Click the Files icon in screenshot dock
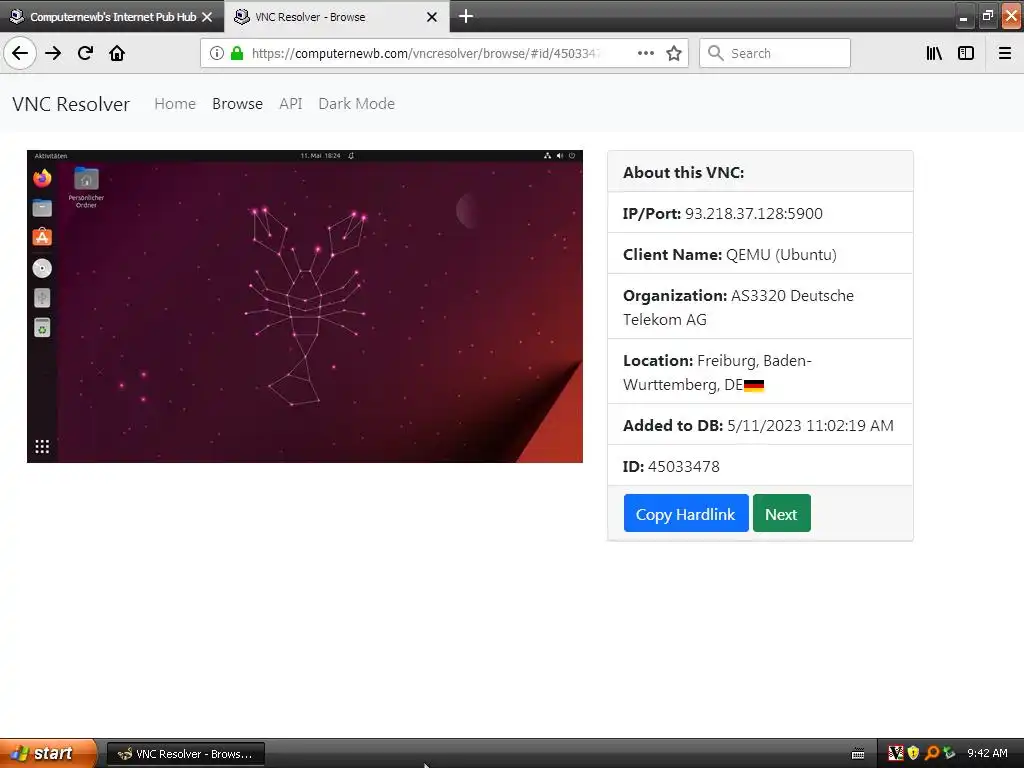 pos(42,208)
